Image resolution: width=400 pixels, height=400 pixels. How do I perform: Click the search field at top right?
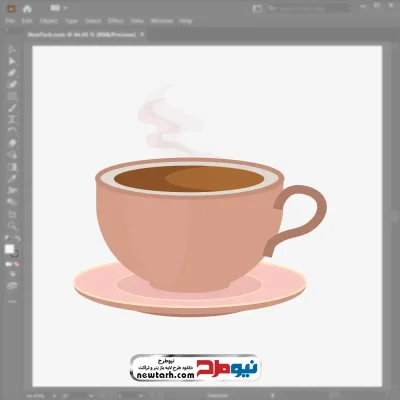click(309, 8)
